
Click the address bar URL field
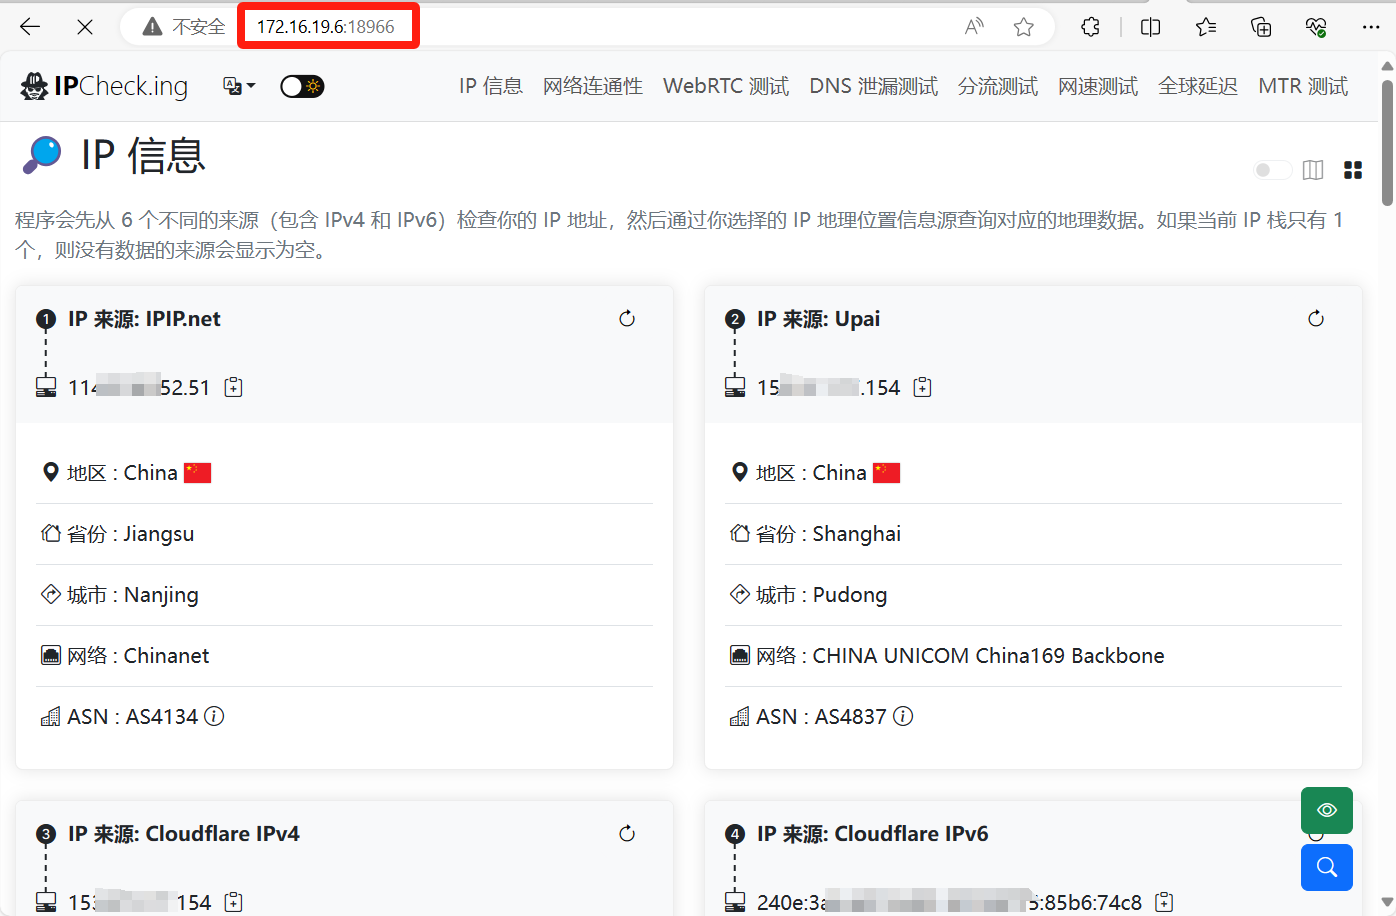click(600, 27)
